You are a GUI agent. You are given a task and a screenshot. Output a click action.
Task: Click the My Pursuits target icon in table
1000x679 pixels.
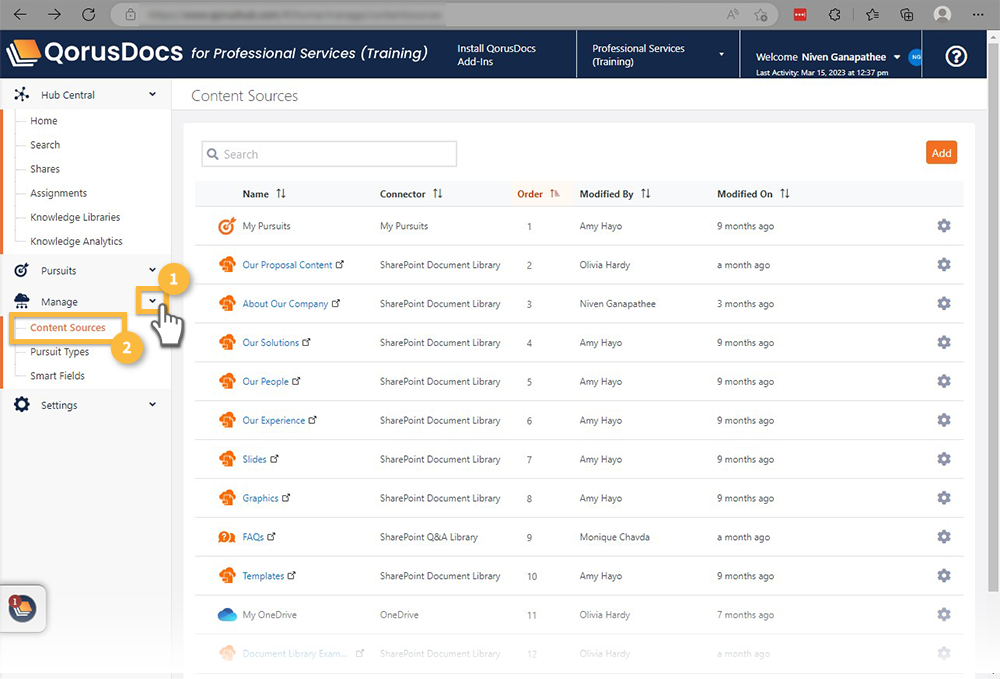[x=227, y=226]
